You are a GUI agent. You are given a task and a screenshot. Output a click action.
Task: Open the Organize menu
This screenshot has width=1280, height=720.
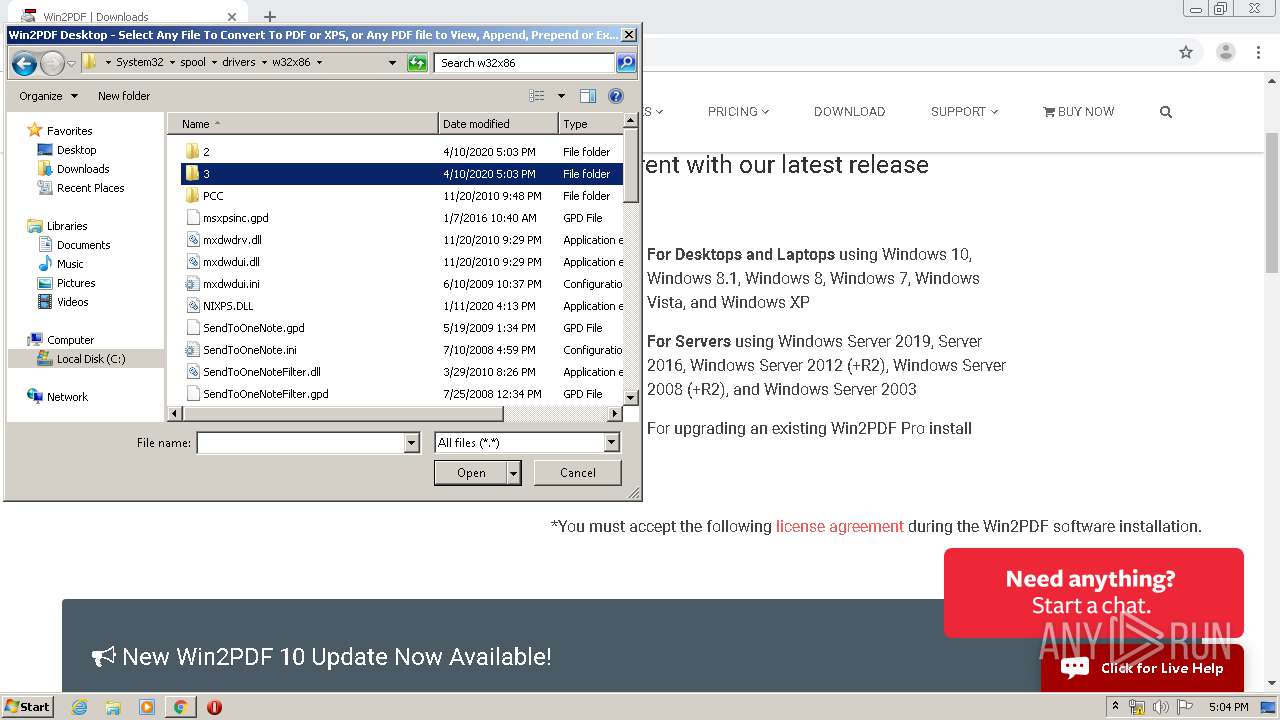[x=48, y=96]
